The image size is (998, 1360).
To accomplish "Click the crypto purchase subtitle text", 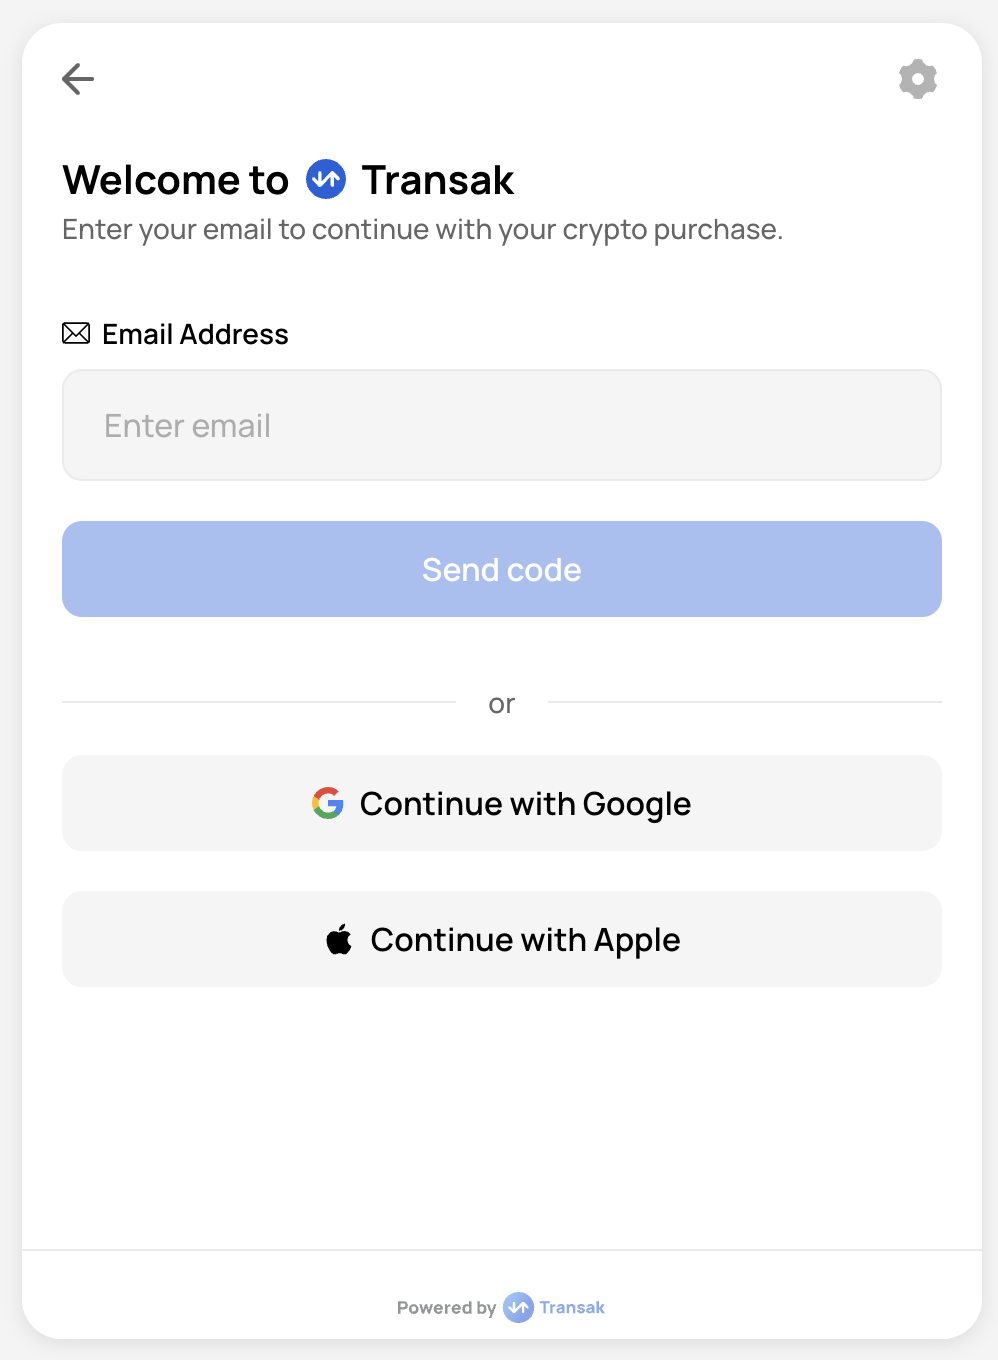I will (x=422, y=230).
